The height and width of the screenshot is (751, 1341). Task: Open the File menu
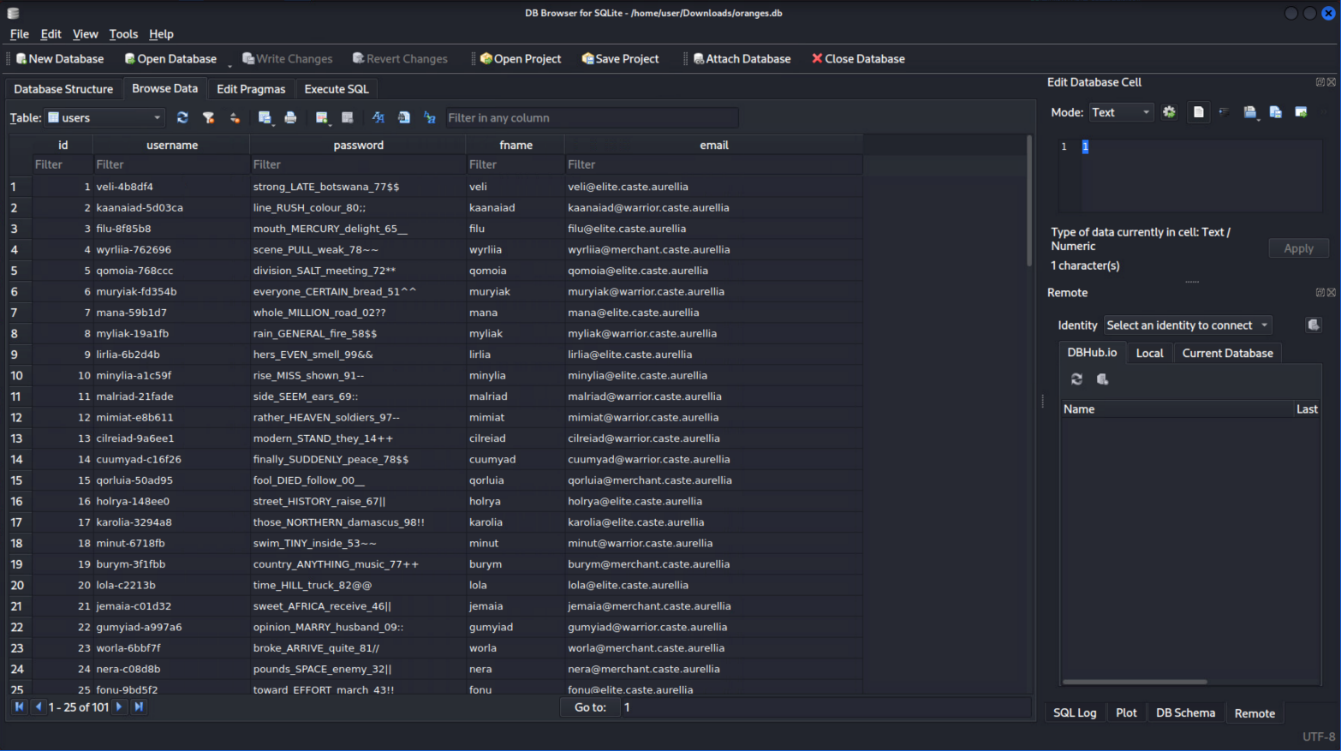click(x=19, y=34)
